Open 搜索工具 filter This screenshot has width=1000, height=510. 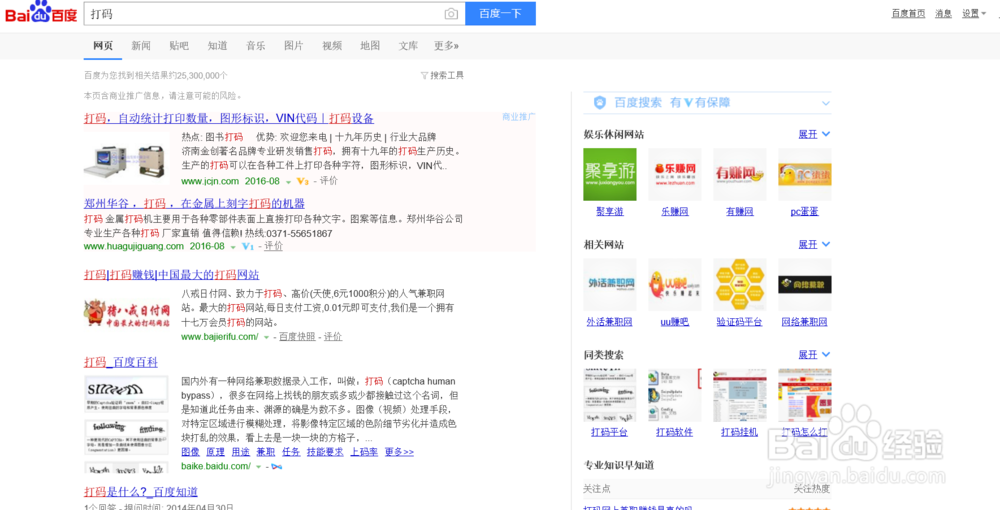click(443, 75)
